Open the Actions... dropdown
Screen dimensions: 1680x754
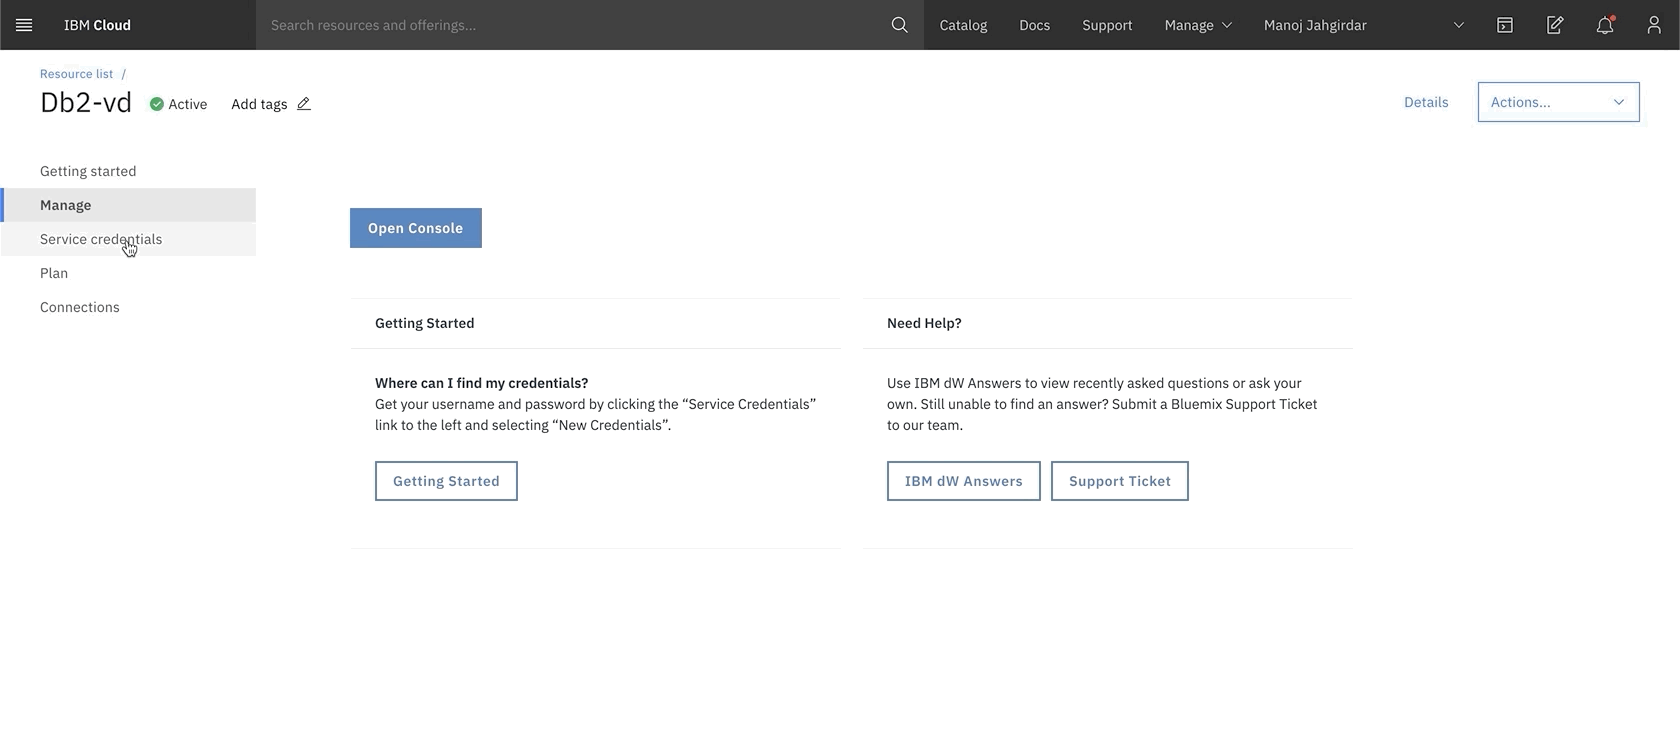coord(1558,102)
